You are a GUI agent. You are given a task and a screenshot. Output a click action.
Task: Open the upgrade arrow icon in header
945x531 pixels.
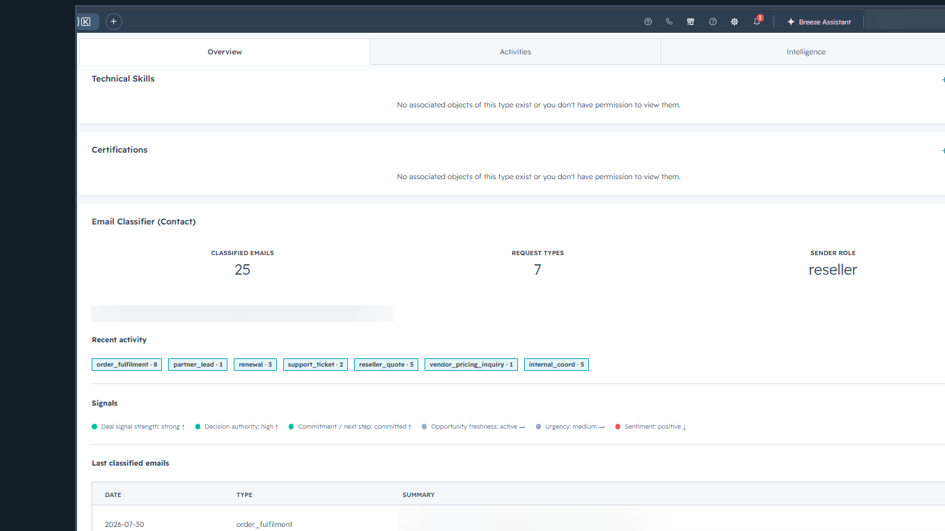click(648, 22)
